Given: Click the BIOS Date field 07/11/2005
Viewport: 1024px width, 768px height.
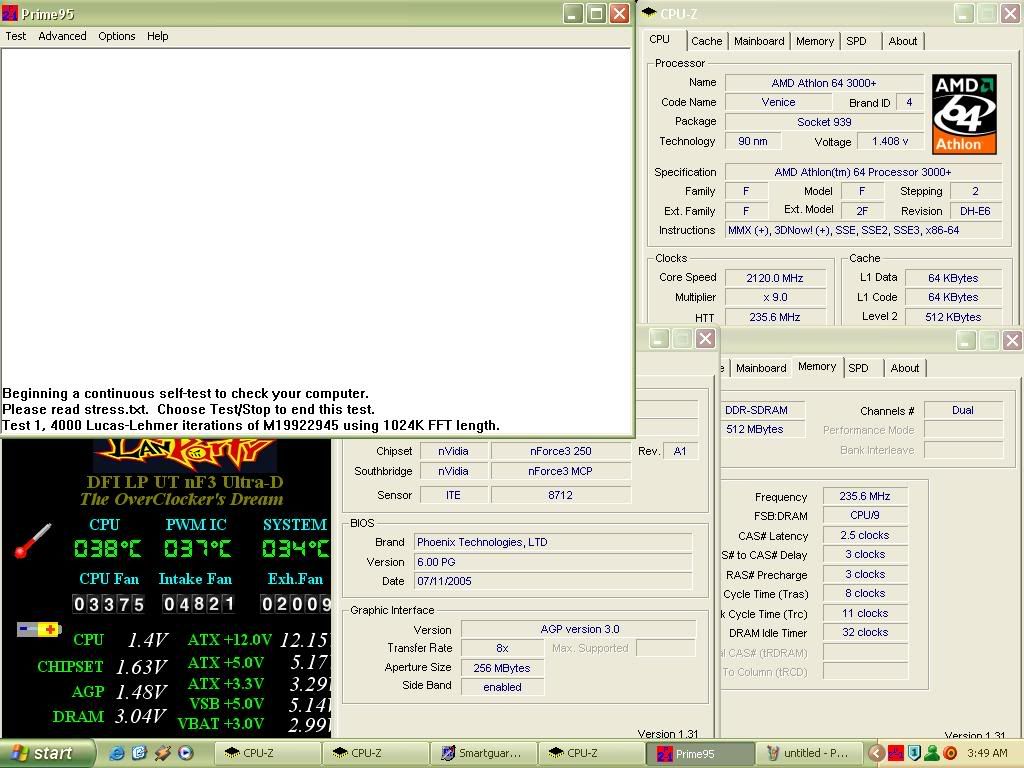Looking at the screenshot, I should (x=552, y=581).
